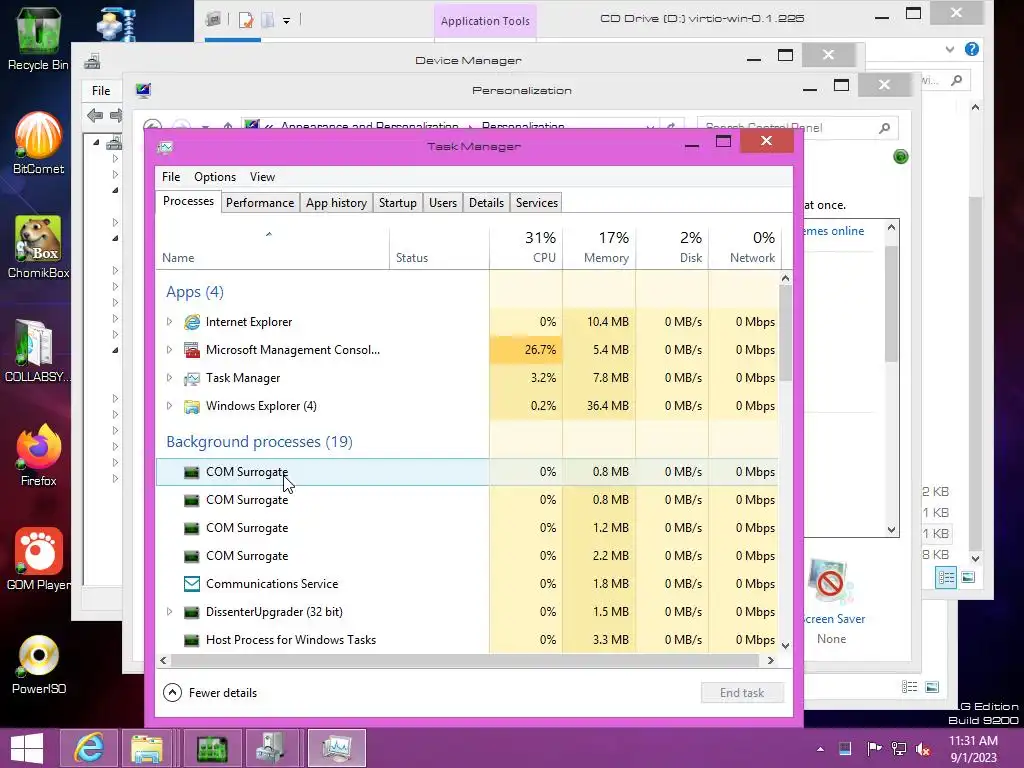Open Internet Explorer from the taskbar
This screenshot has height=768, width=1024.
(89, 748)
